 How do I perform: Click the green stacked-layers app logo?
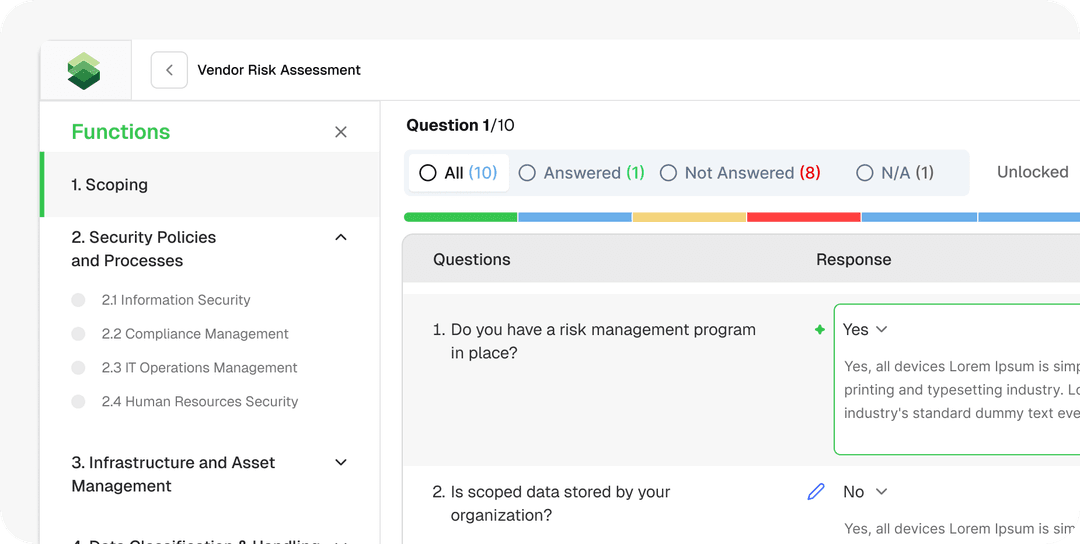pyautogui.click(x=84, y=70)
